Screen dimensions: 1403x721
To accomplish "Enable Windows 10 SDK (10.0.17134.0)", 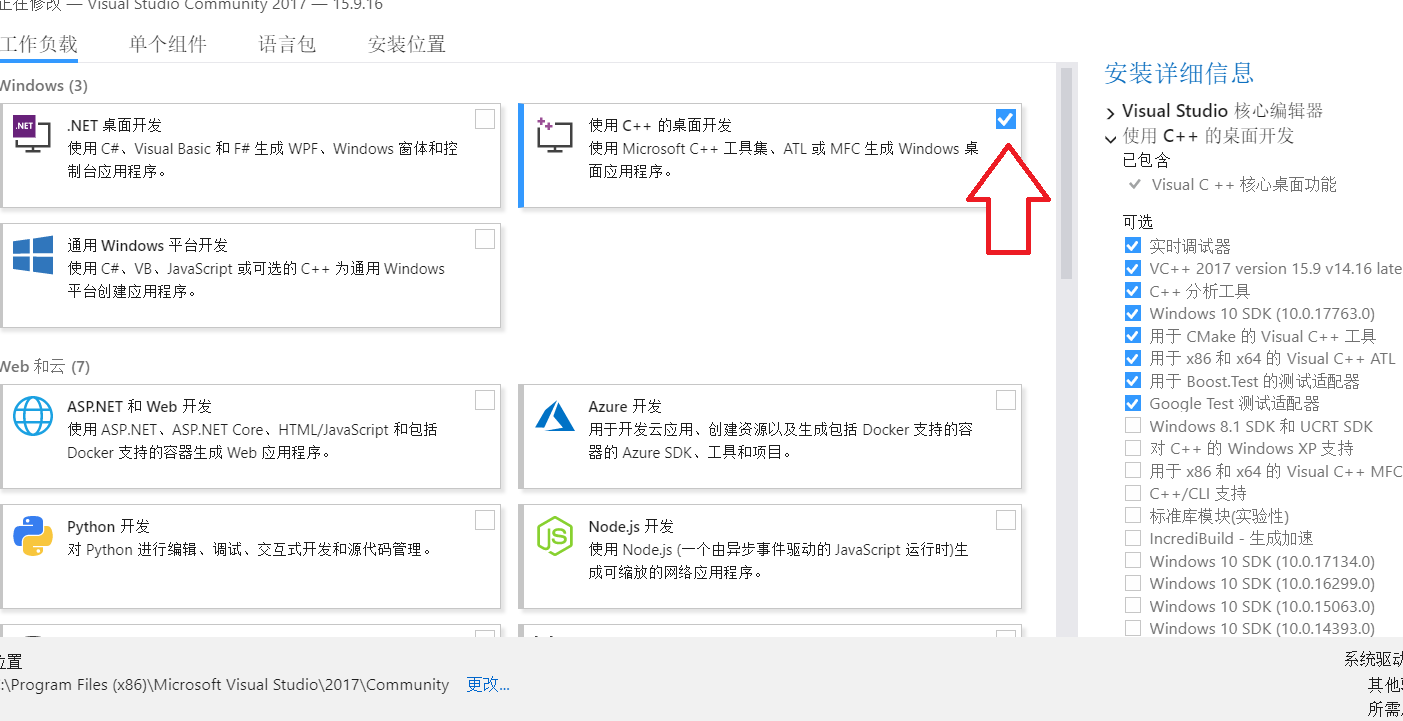I will (x=1133, y=561).
